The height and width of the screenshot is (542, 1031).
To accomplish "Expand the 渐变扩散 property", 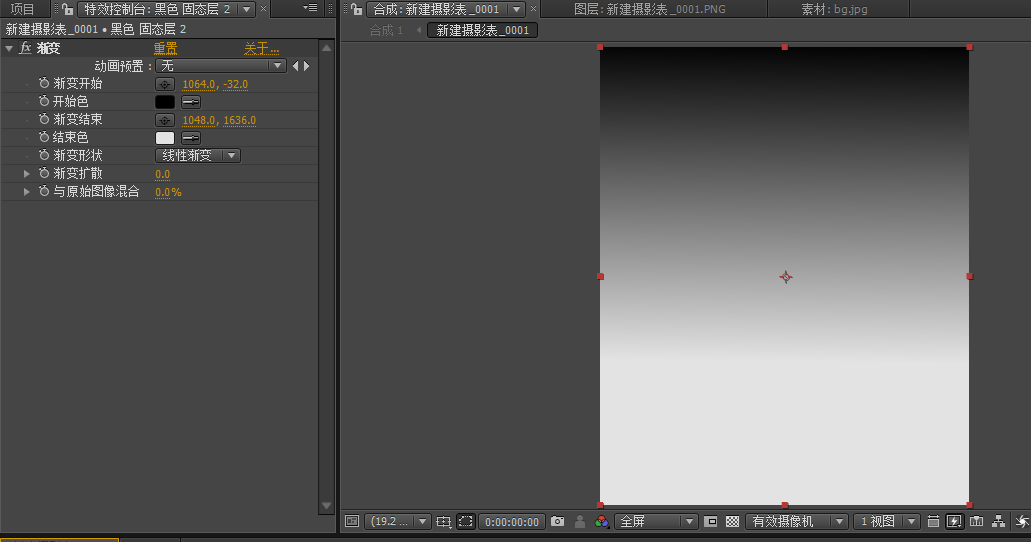I will click(x=27, y=174).
